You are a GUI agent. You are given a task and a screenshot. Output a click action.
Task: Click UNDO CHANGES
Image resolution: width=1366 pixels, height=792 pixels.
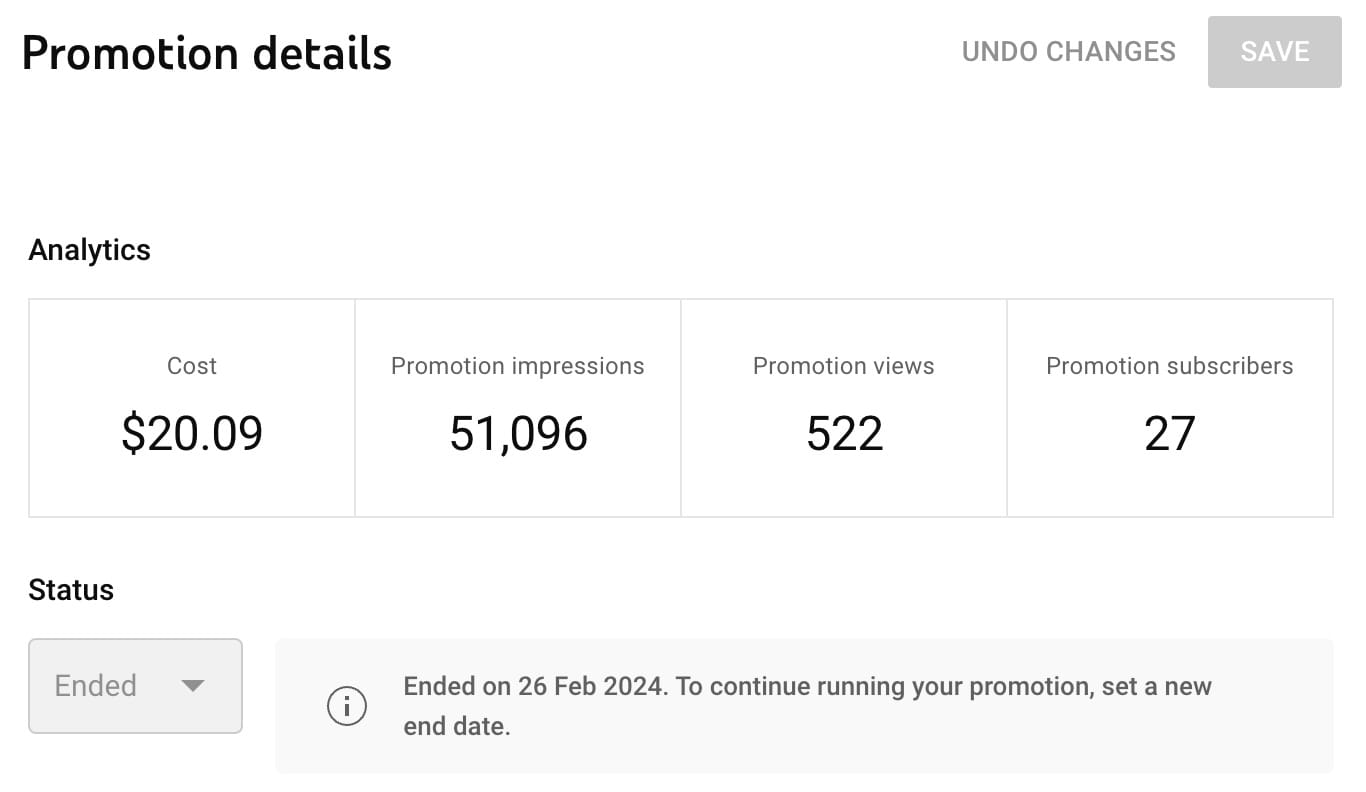coord(1068,51)
